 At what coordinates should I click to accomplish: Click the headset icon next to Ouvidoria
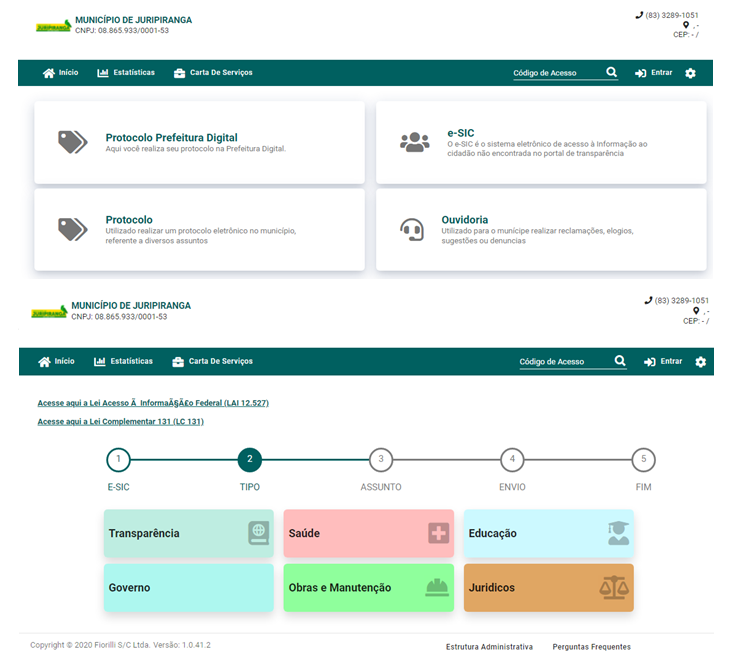pos(411,229)
